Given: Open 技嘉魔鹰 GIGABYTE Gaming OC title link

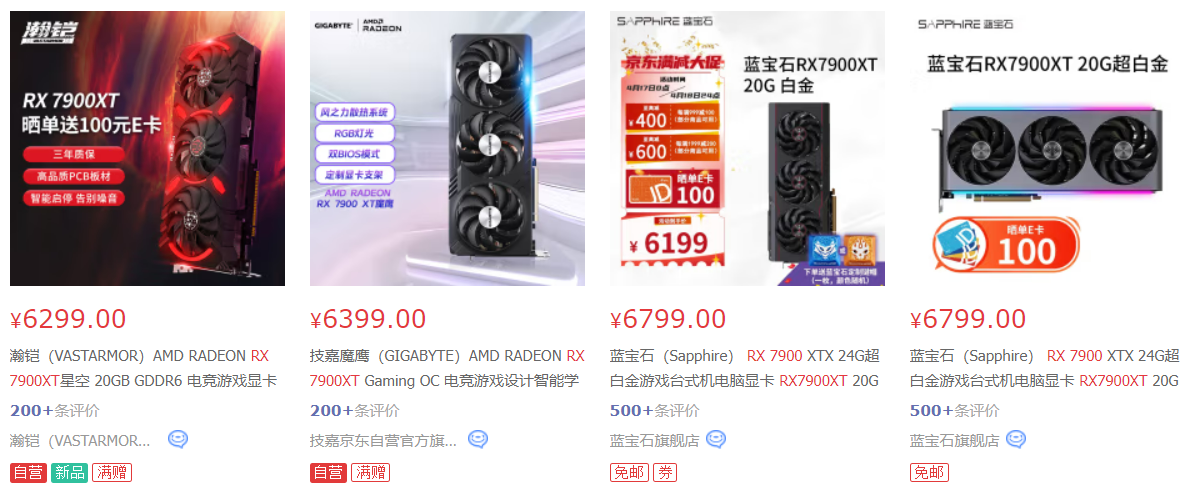Looking at the screenshot, I should coord(447,368).
